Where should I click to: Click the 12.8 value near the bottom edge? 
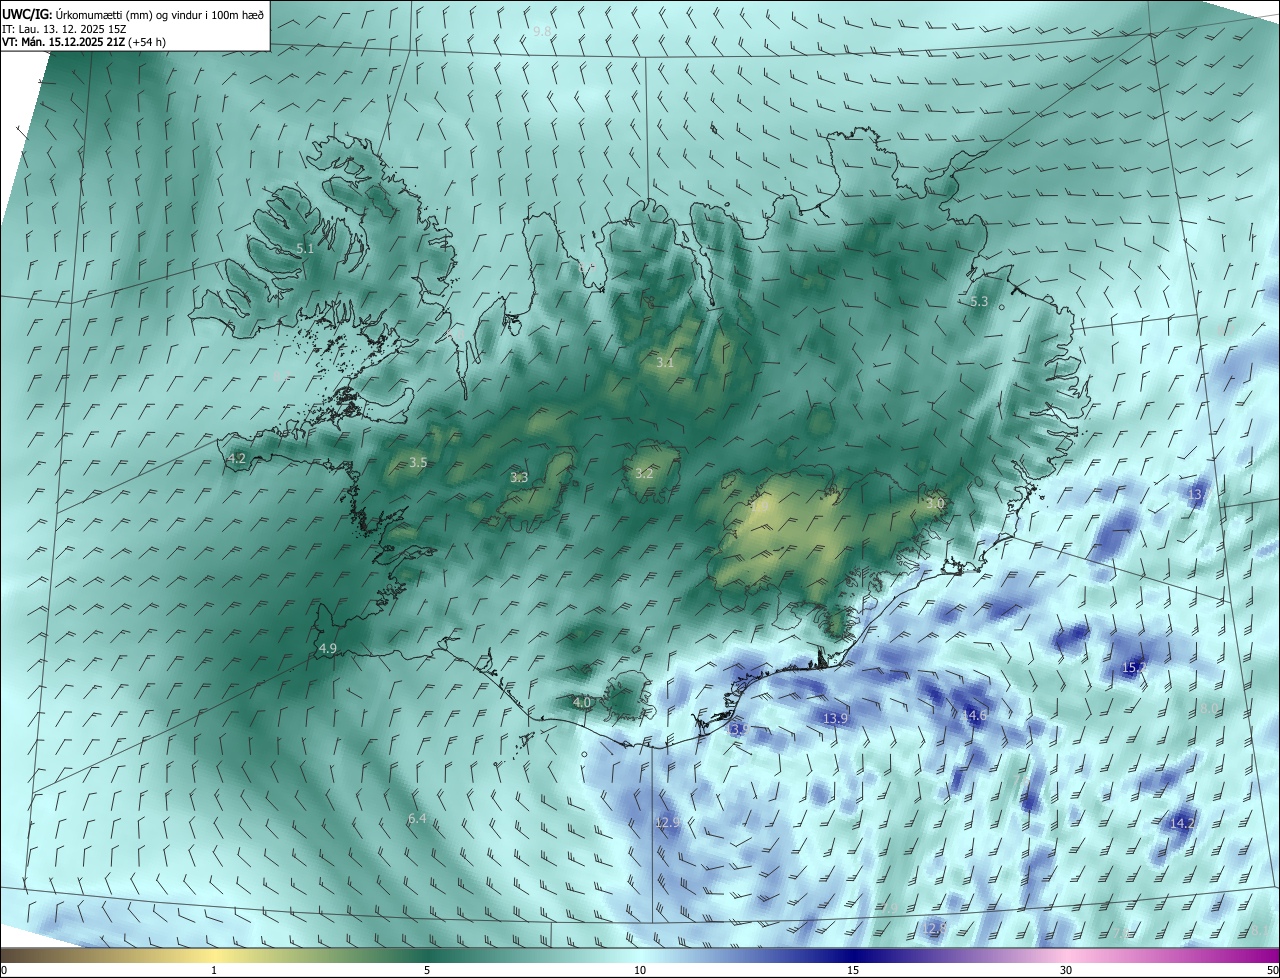pyautogui.click(x=933, y=928)
